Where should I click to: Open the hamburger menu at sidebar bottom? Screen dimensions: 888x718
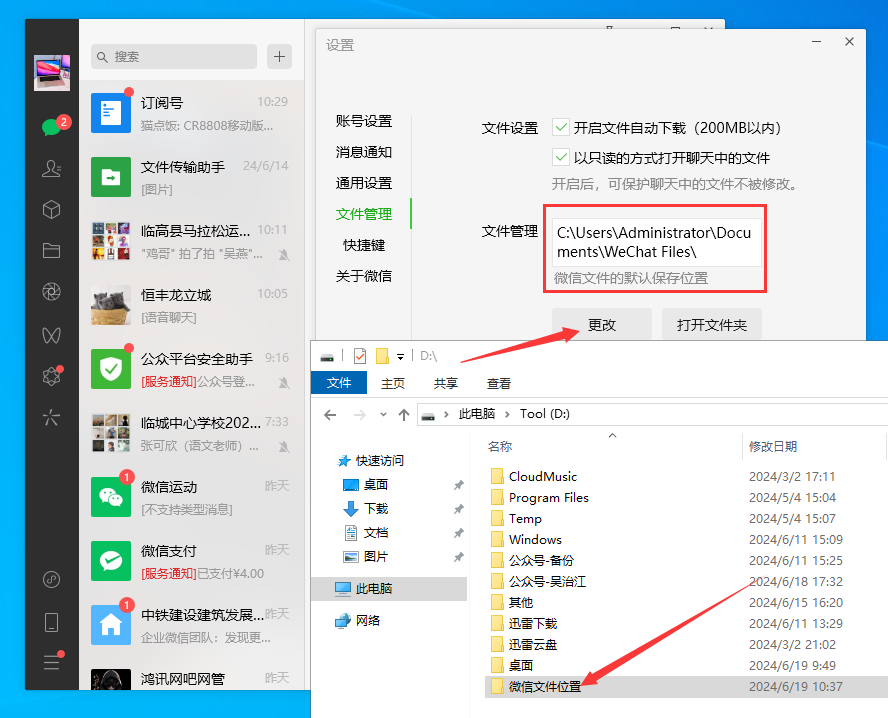pyautogui.click(x=51, y=662)
